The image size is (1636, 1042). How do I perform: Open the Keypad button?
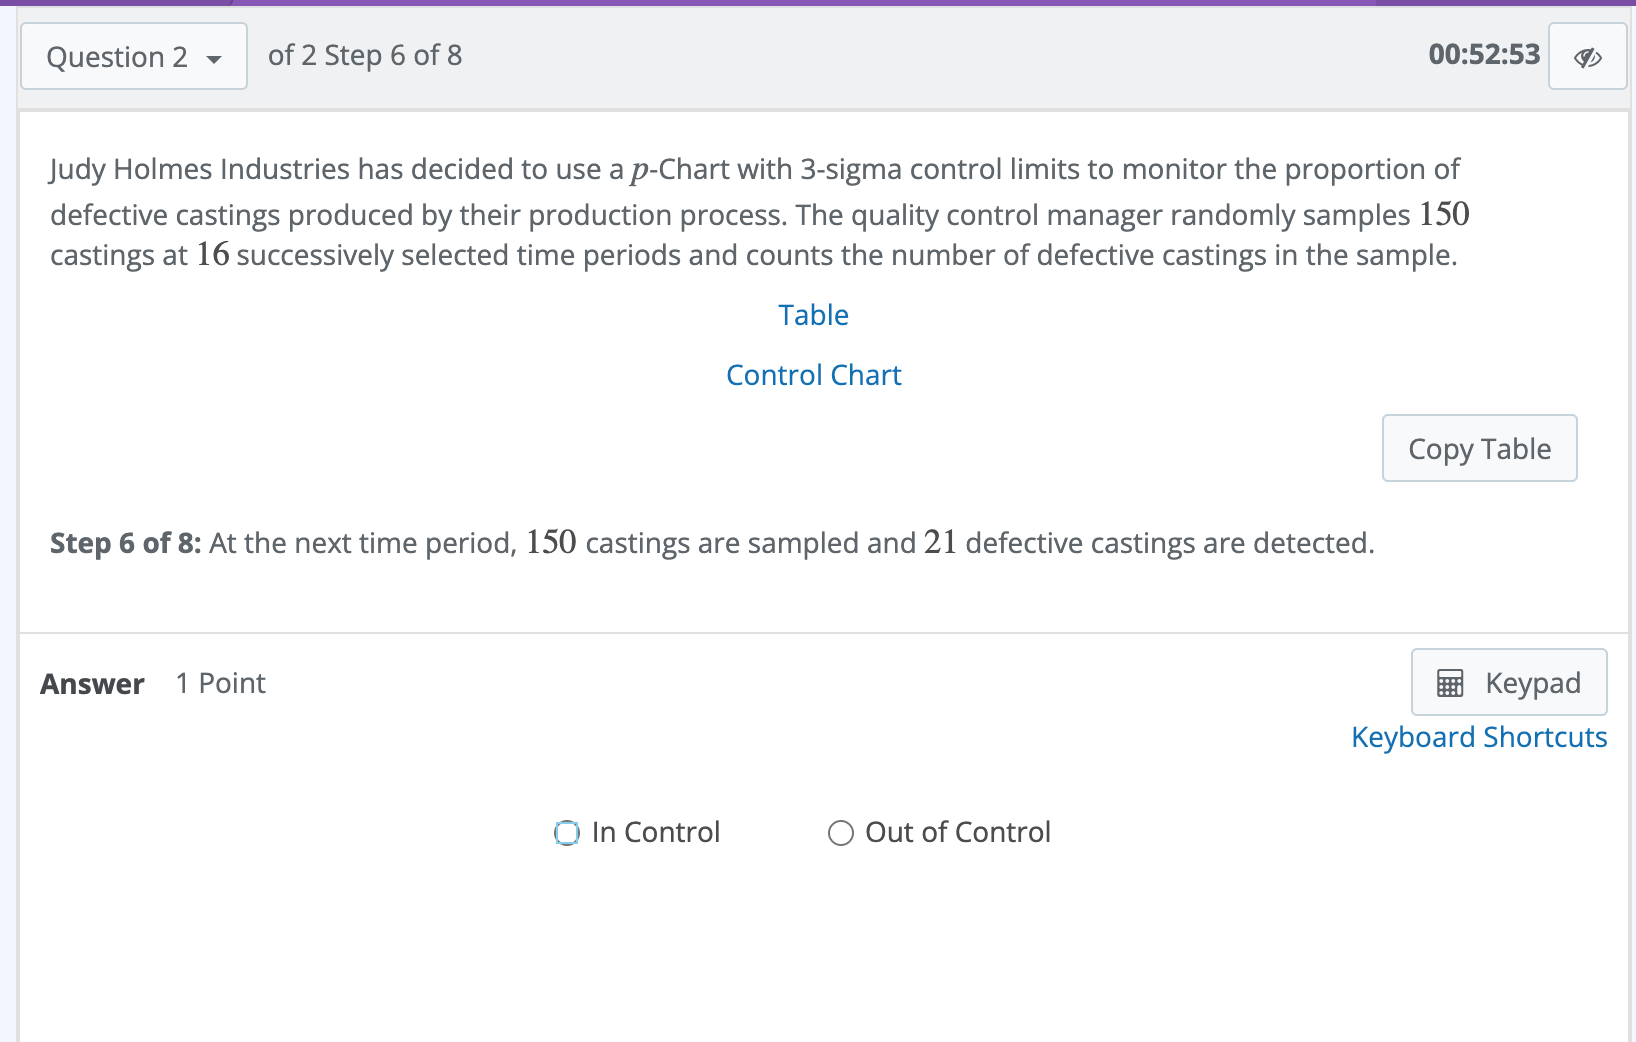tap(1509, 682)
